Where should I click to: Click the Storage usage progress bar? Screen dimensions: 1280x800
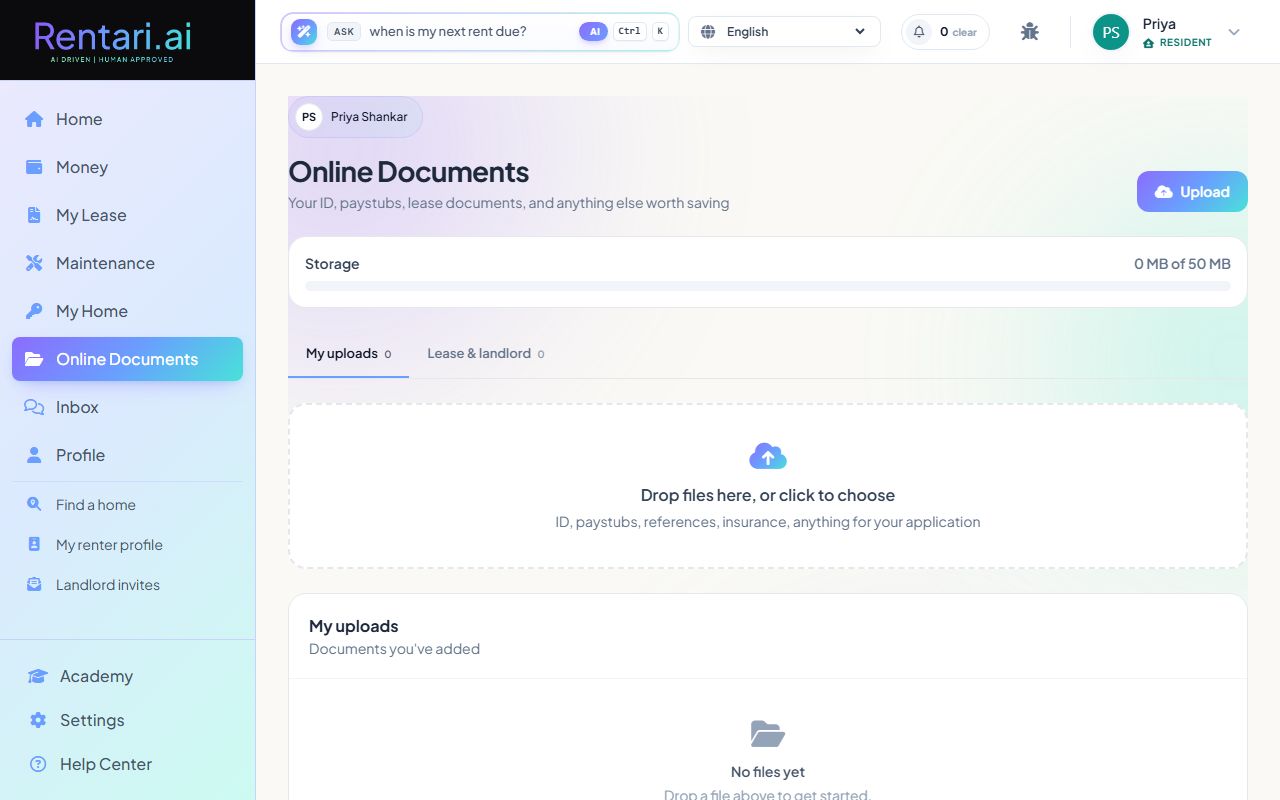[768, 286]
